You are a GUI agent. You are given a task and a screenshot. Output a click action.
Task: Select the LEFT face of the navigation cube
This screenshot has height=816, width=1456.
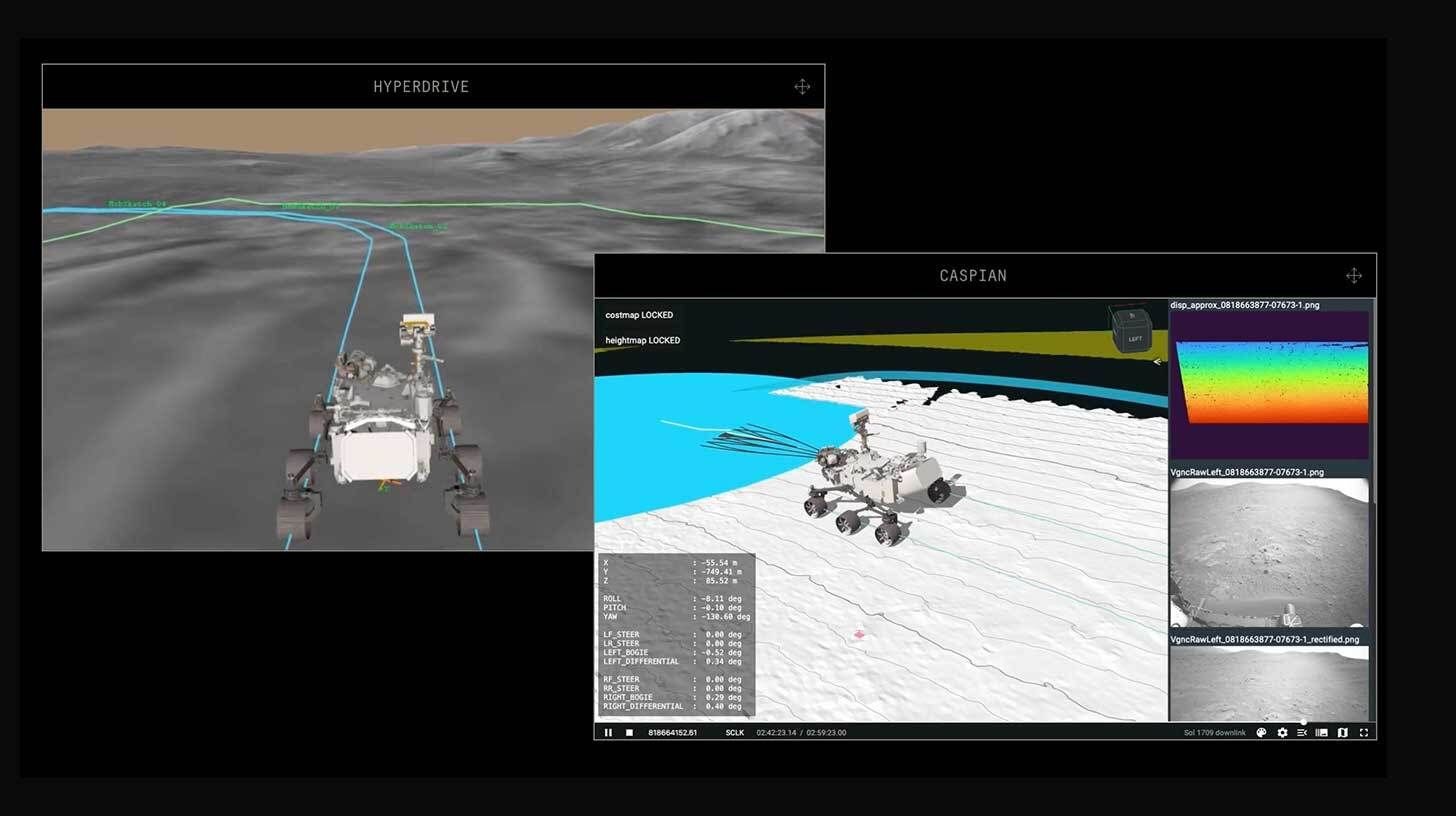click(x=1134, y=339)
